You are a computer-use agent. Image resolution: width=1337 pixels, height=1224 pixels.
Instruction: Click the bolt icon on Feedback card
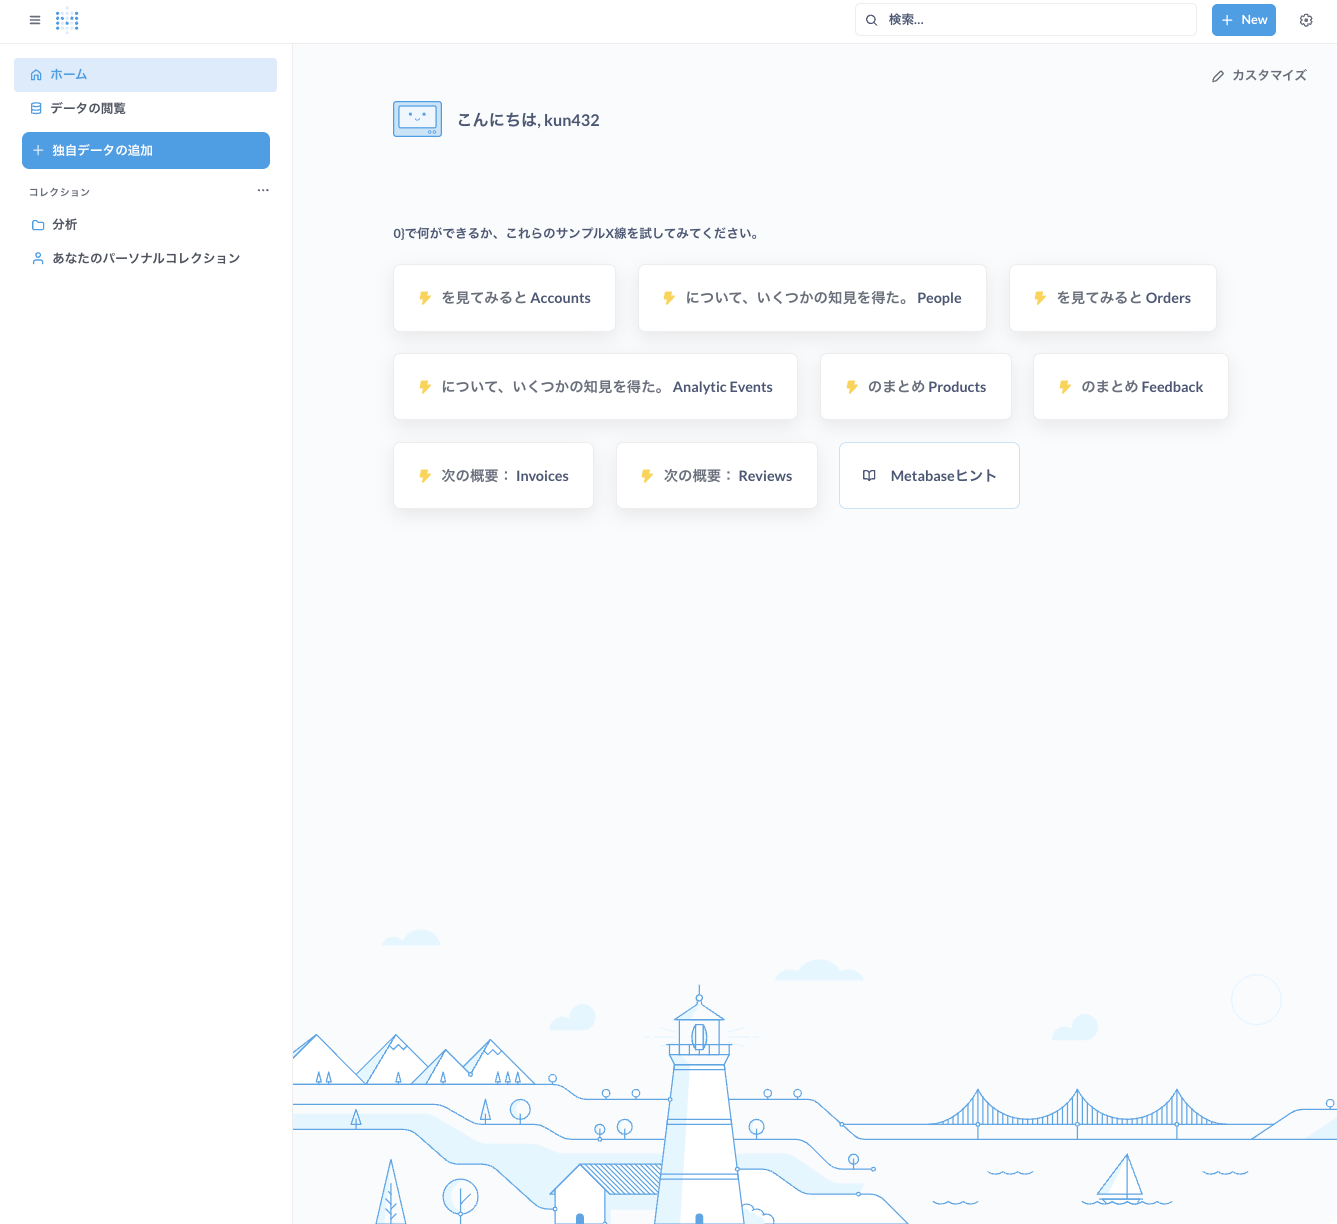point(1065,387)
